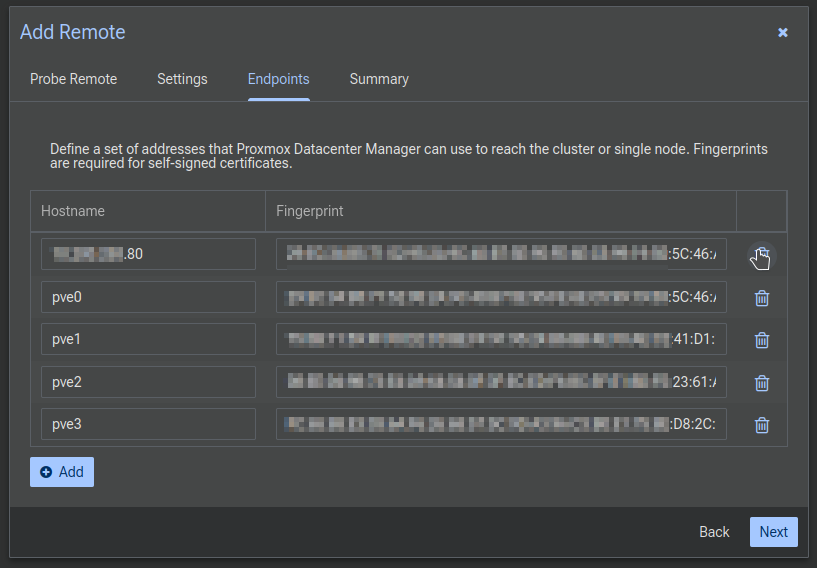This screenshot has width=817, height=568.
Task: Go to the Summary tab
Action: 379,79
